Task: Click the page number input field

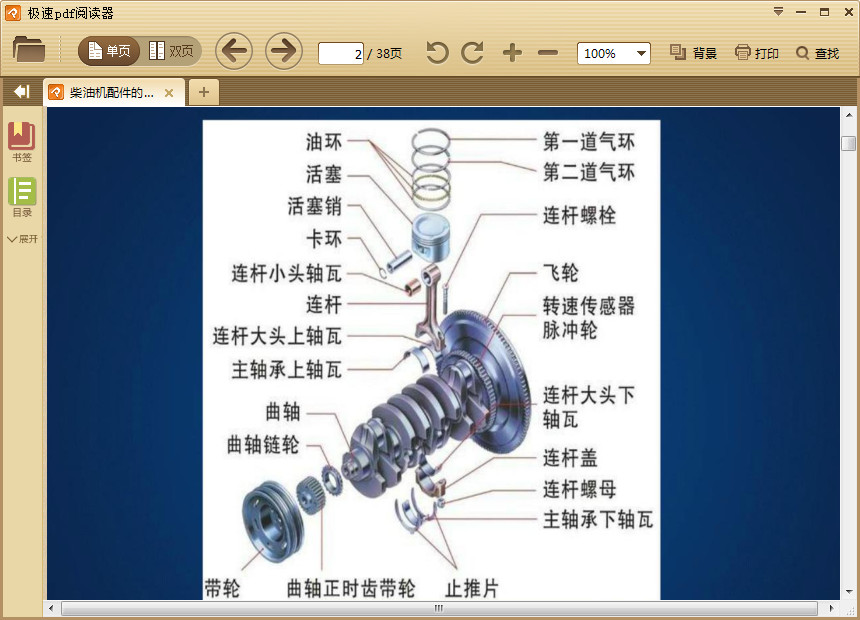Action: 341,53
